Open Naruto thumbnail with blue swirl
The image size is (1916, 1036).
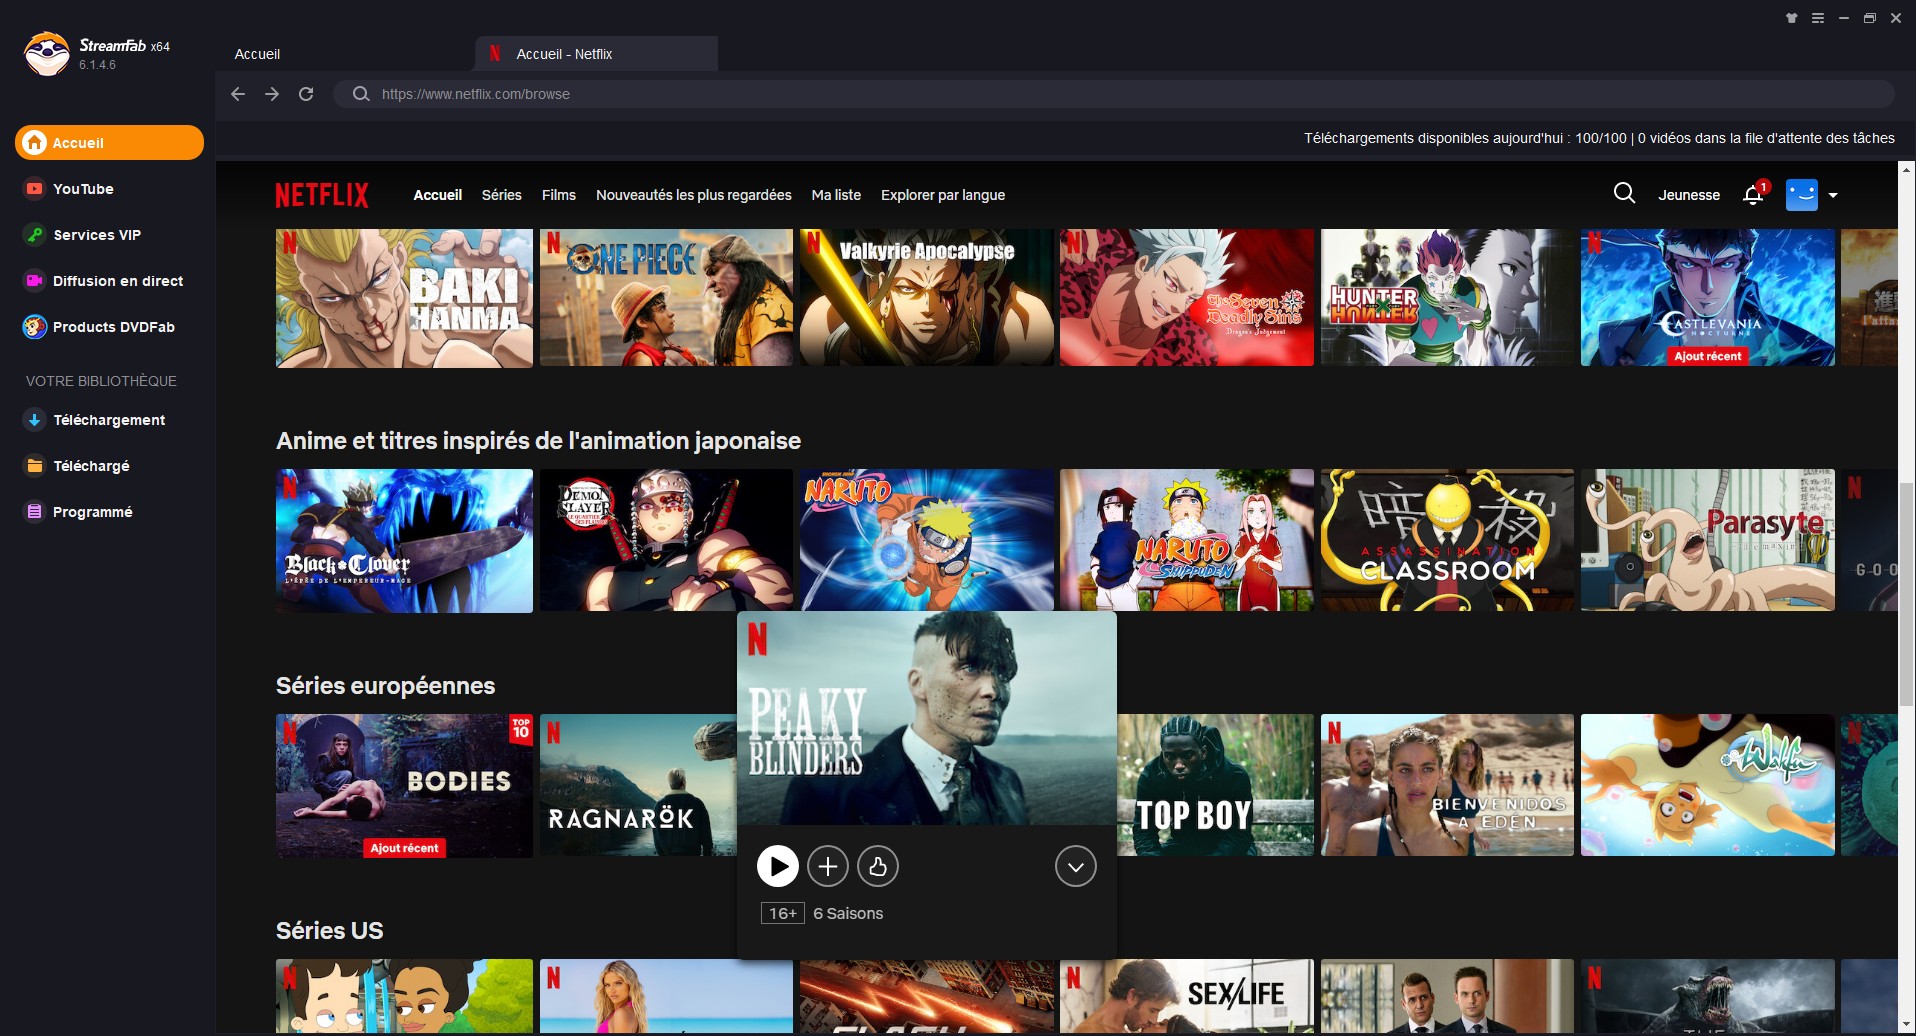coord(926,540)
